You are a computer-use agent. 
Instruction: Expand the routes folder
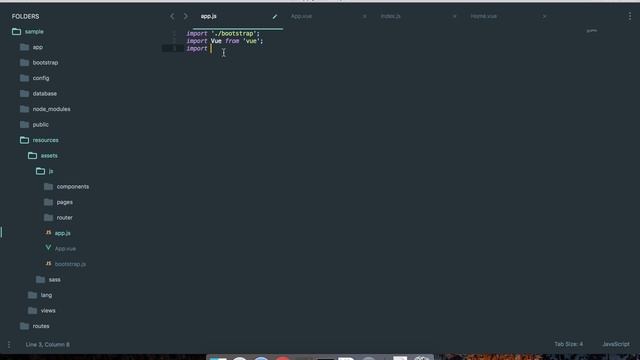[41, 326]
